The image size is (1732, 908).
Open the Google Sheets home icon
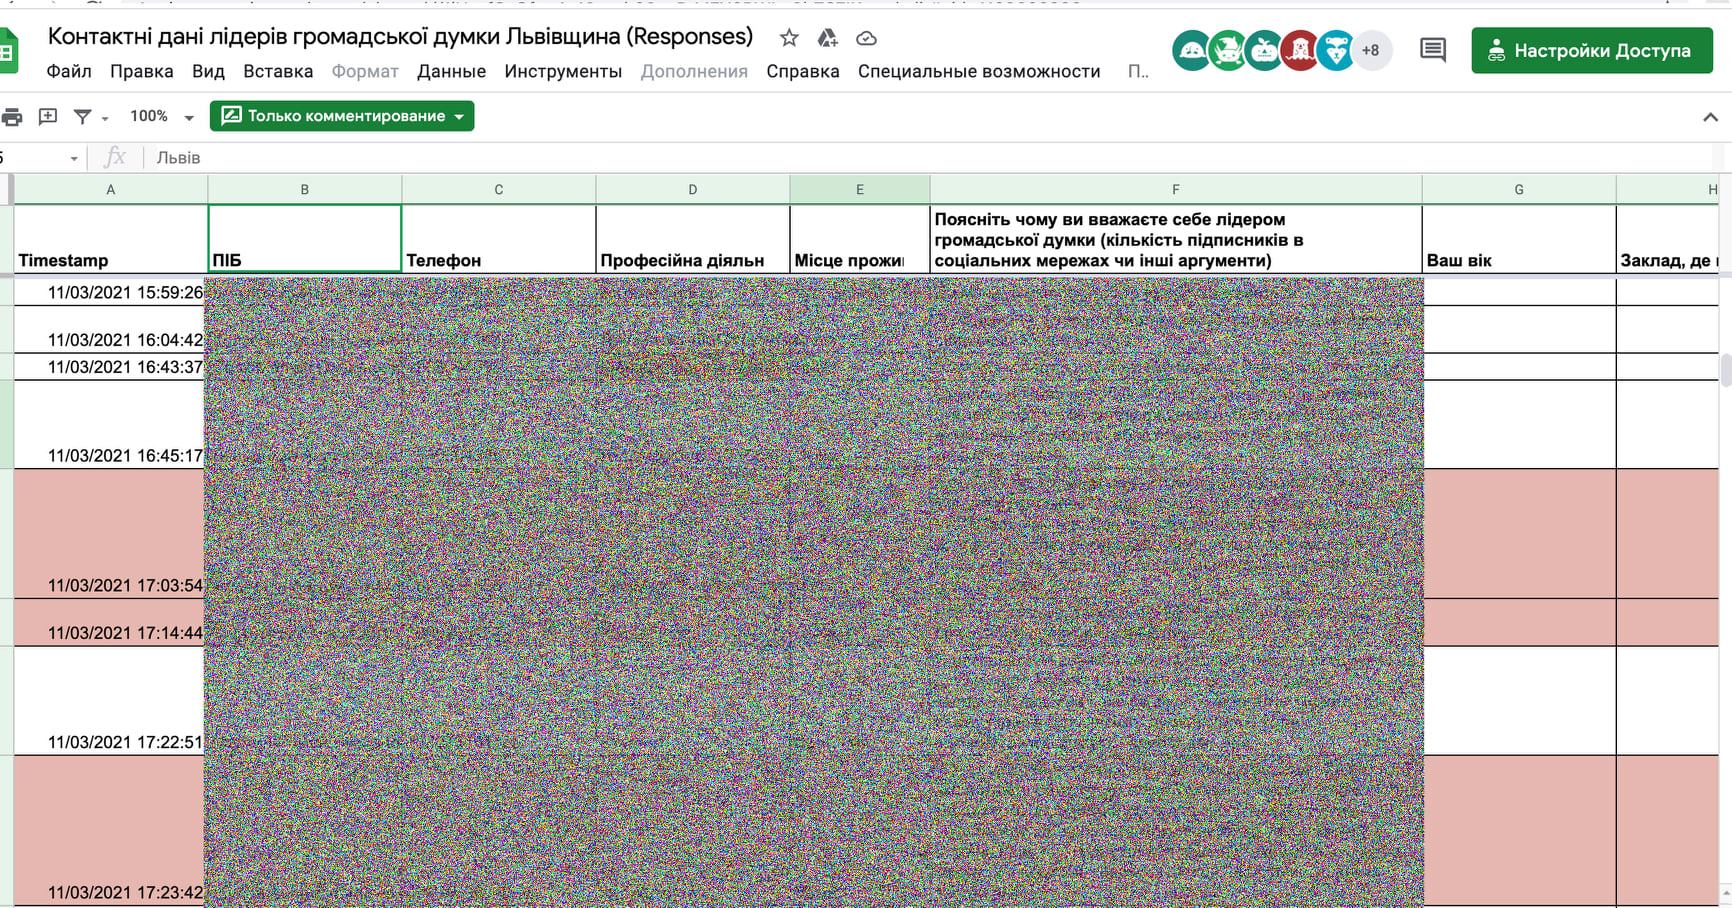tap(8, 52)
